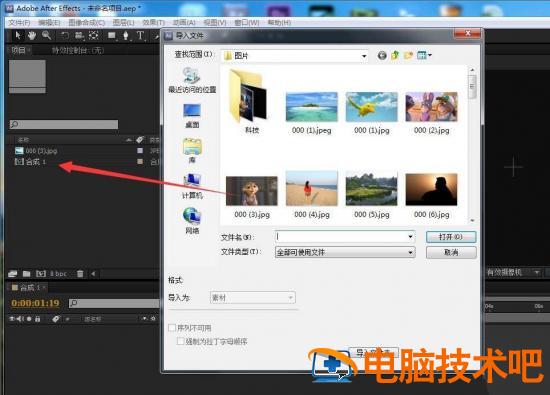Delete selected project item trash icon
This screenshot has width=550, height=395.
point(80,274)
